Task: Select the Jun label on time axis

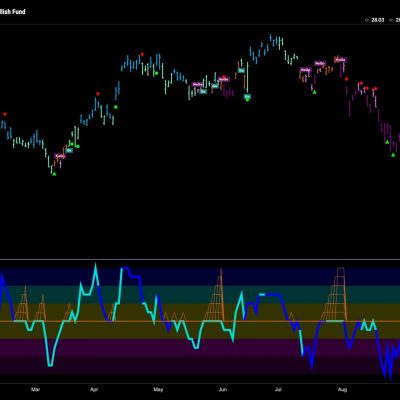Action: (x=222, y=389)
